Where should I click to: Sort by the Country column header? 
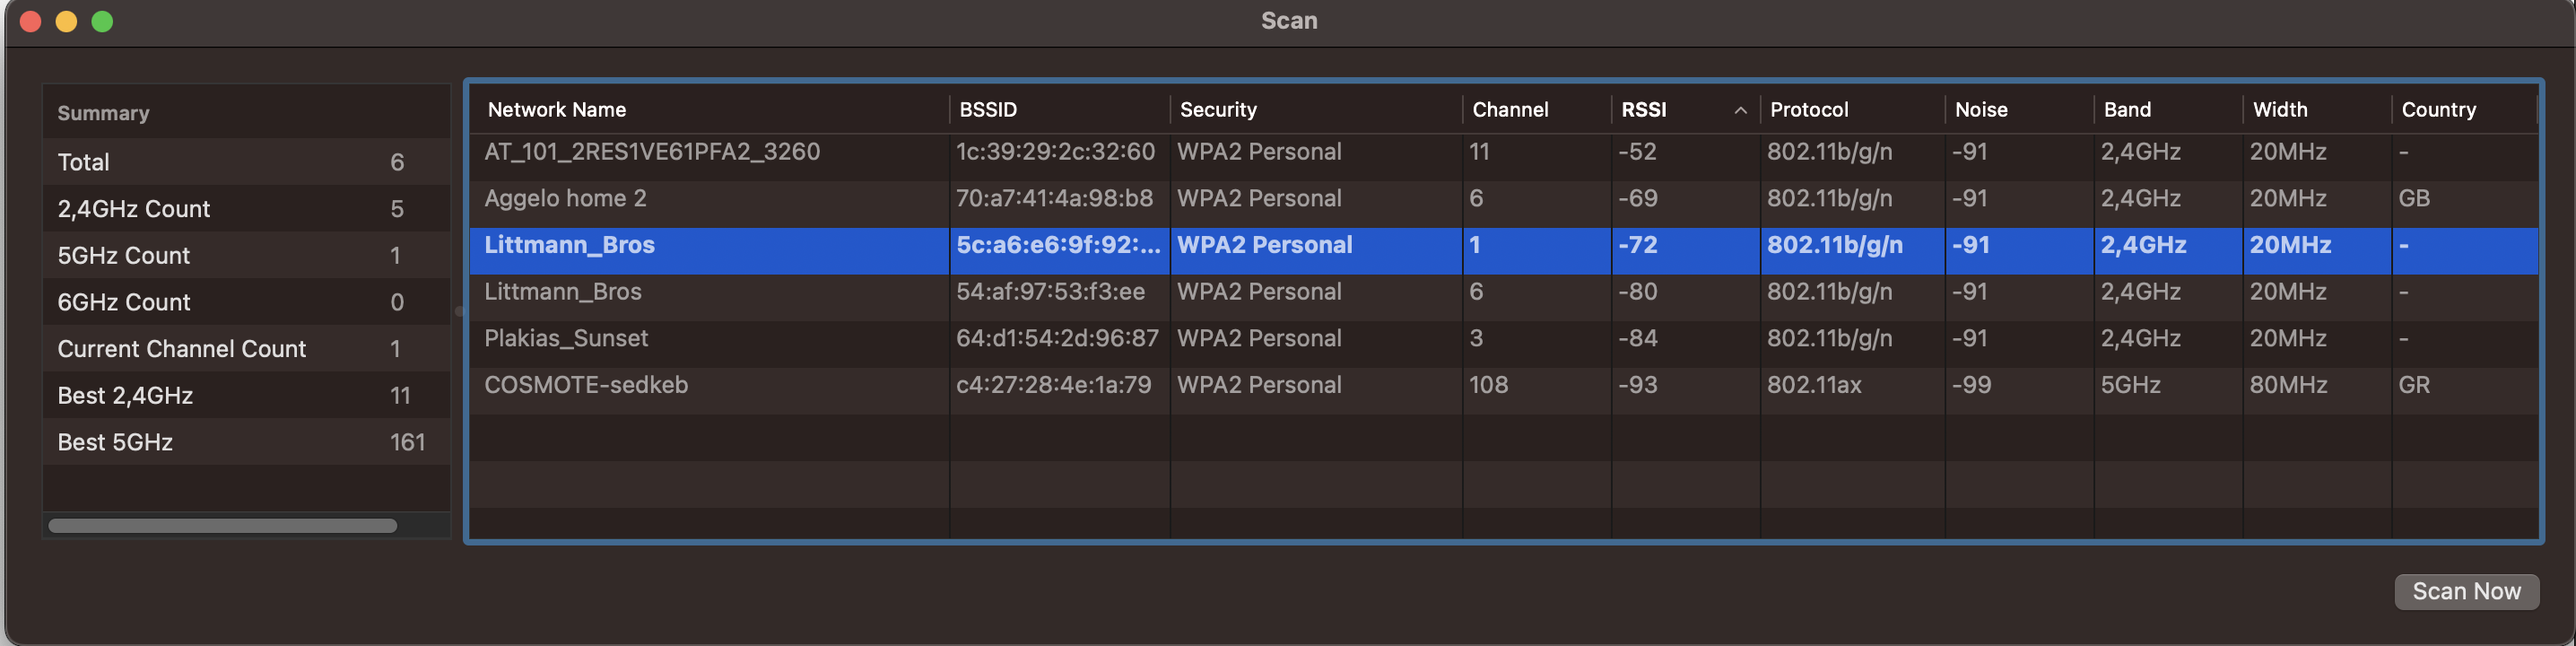point(2437,110)
